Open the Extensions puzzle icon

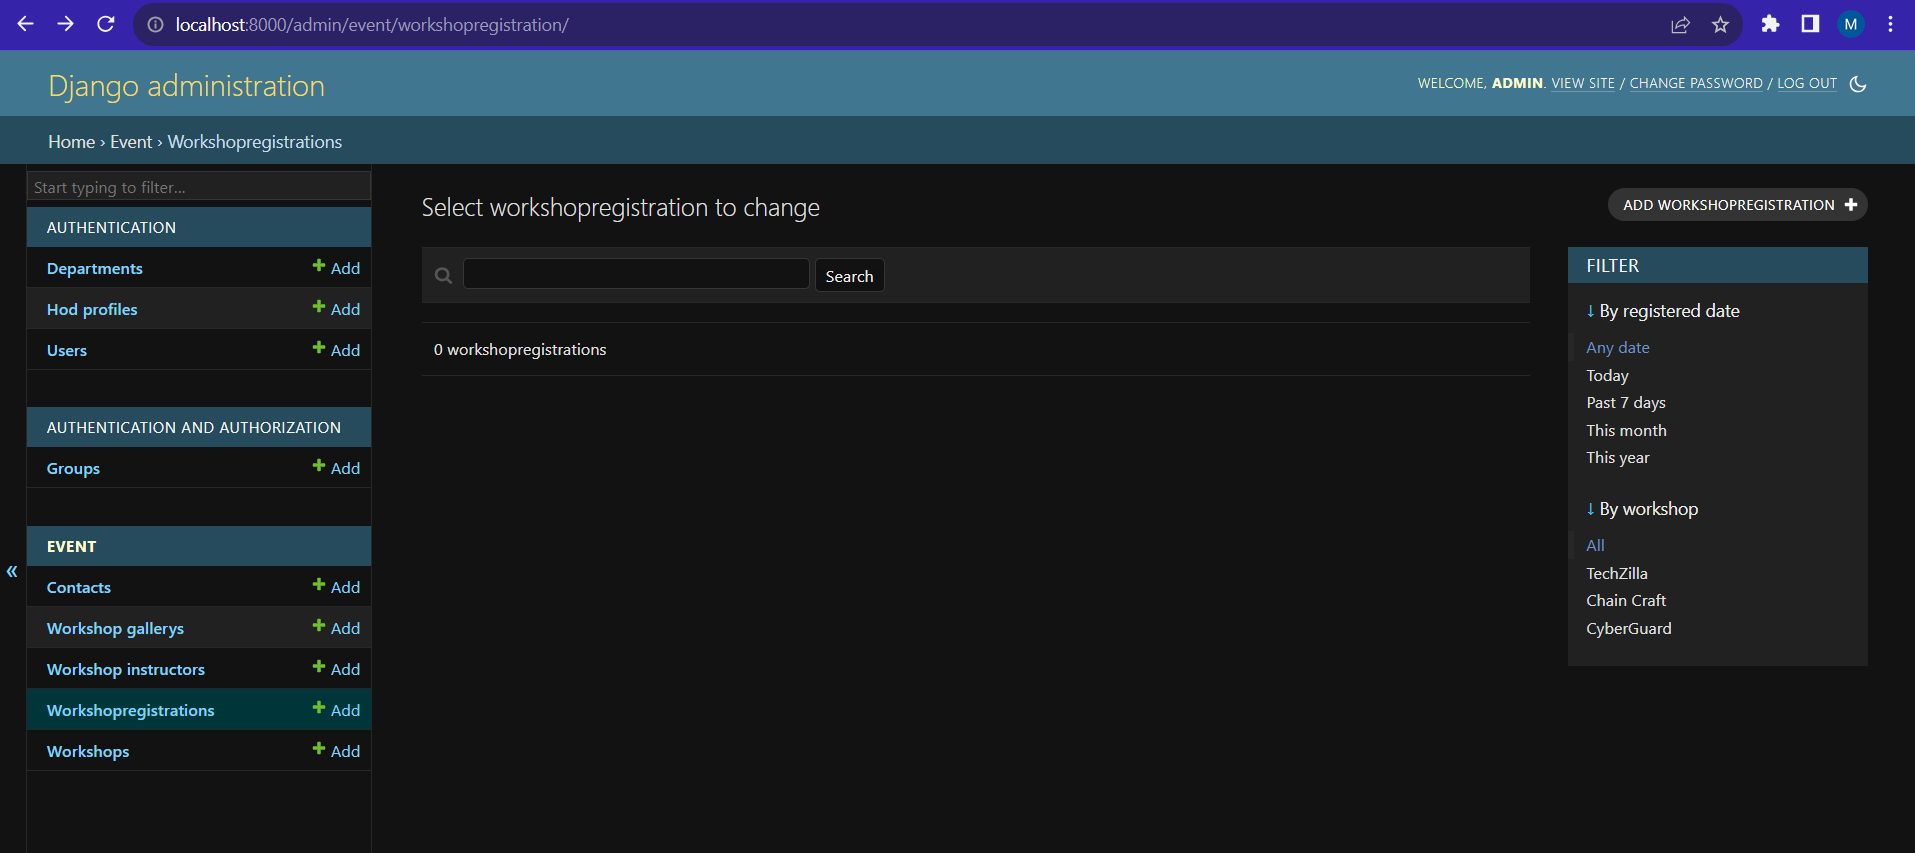pos(1770,24)
